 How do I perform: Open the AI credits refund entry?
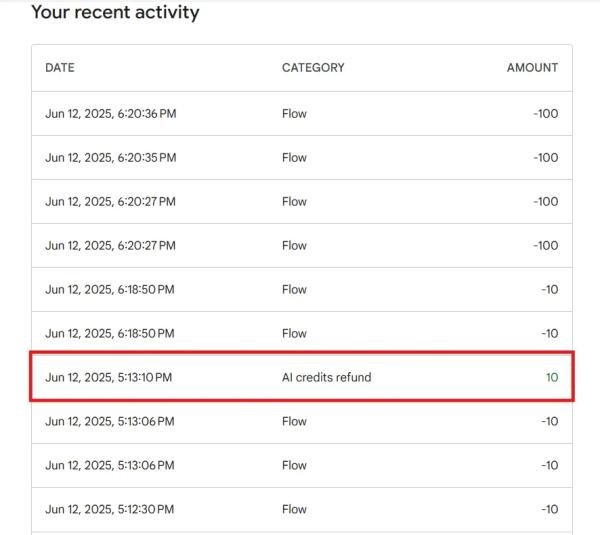click(326, 378)
